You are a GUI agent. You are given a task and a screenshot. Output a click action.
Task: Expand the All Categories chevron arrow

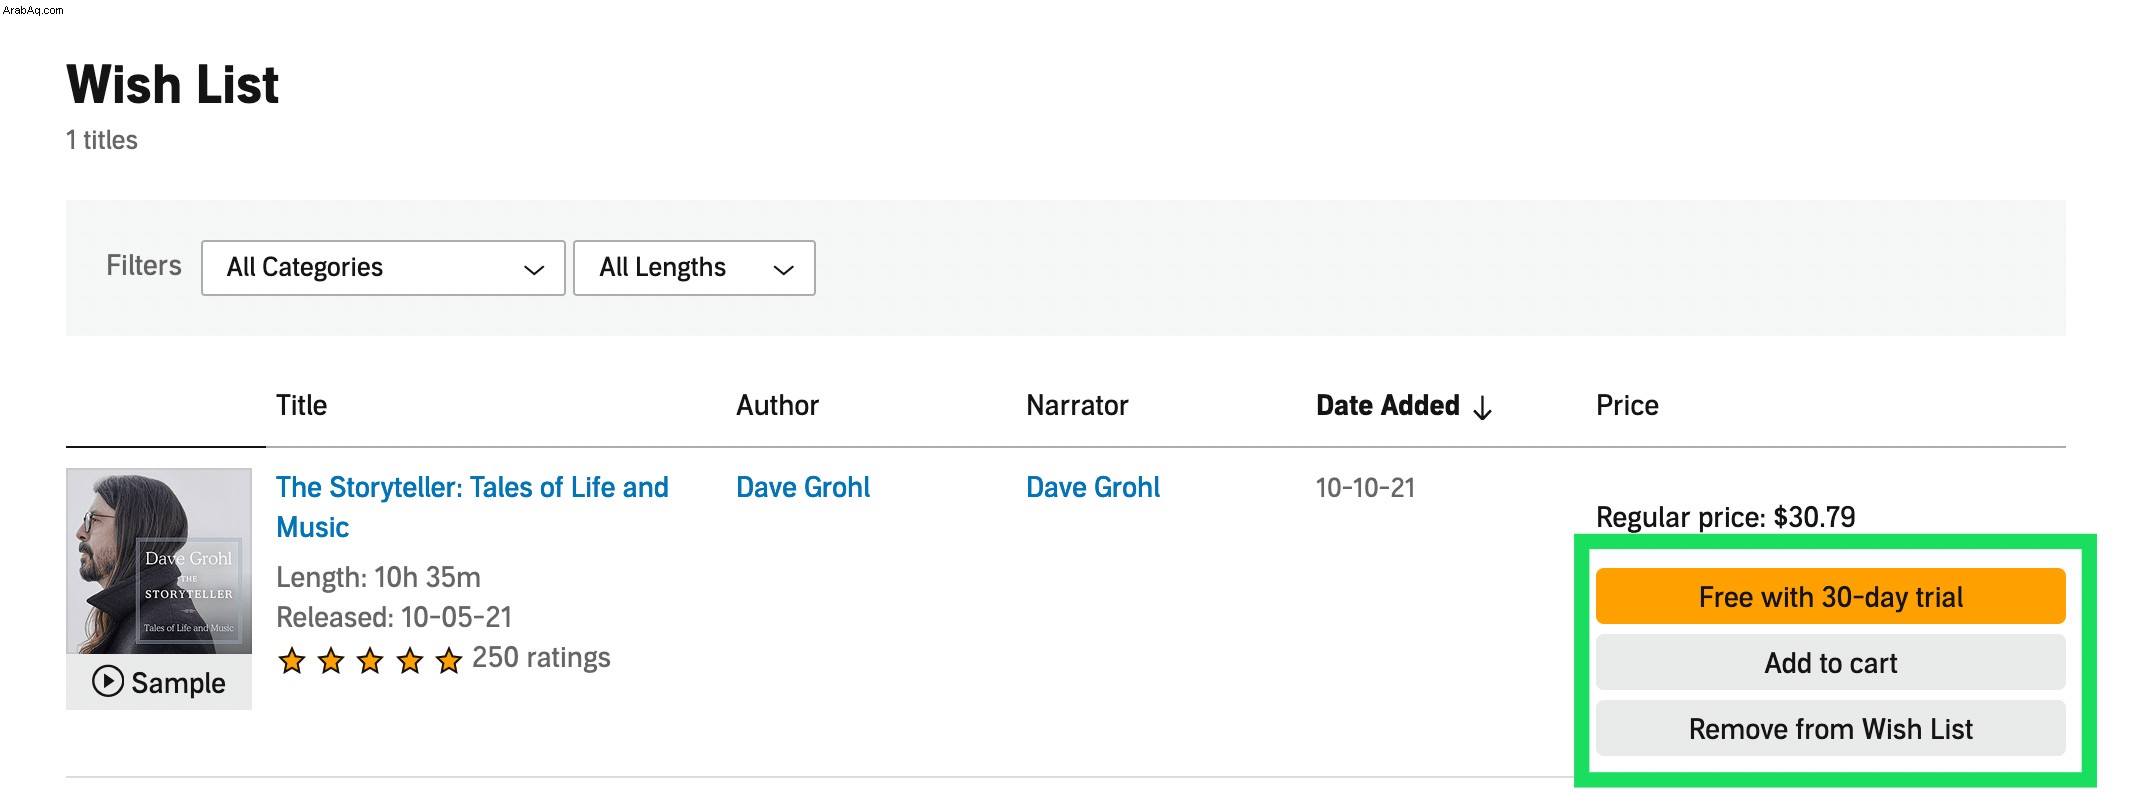[534, 270]
